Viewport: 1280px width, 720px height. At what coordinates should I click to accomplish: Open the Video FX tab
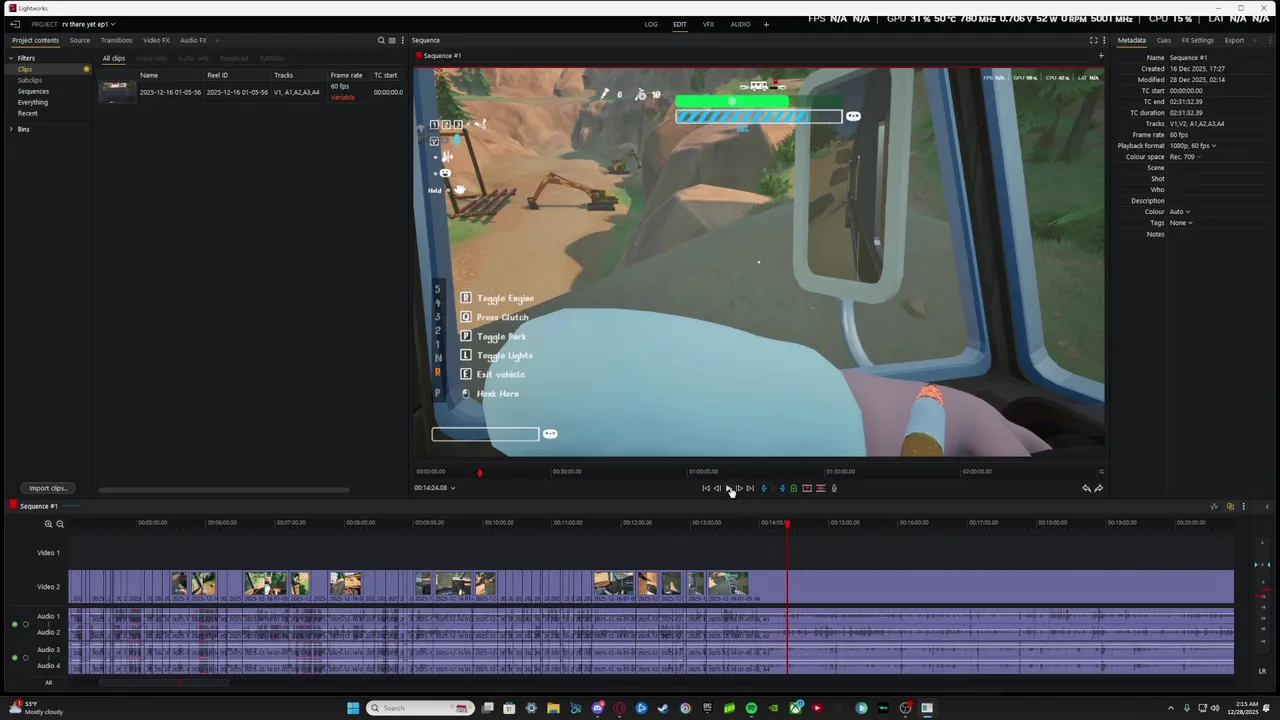156,40
